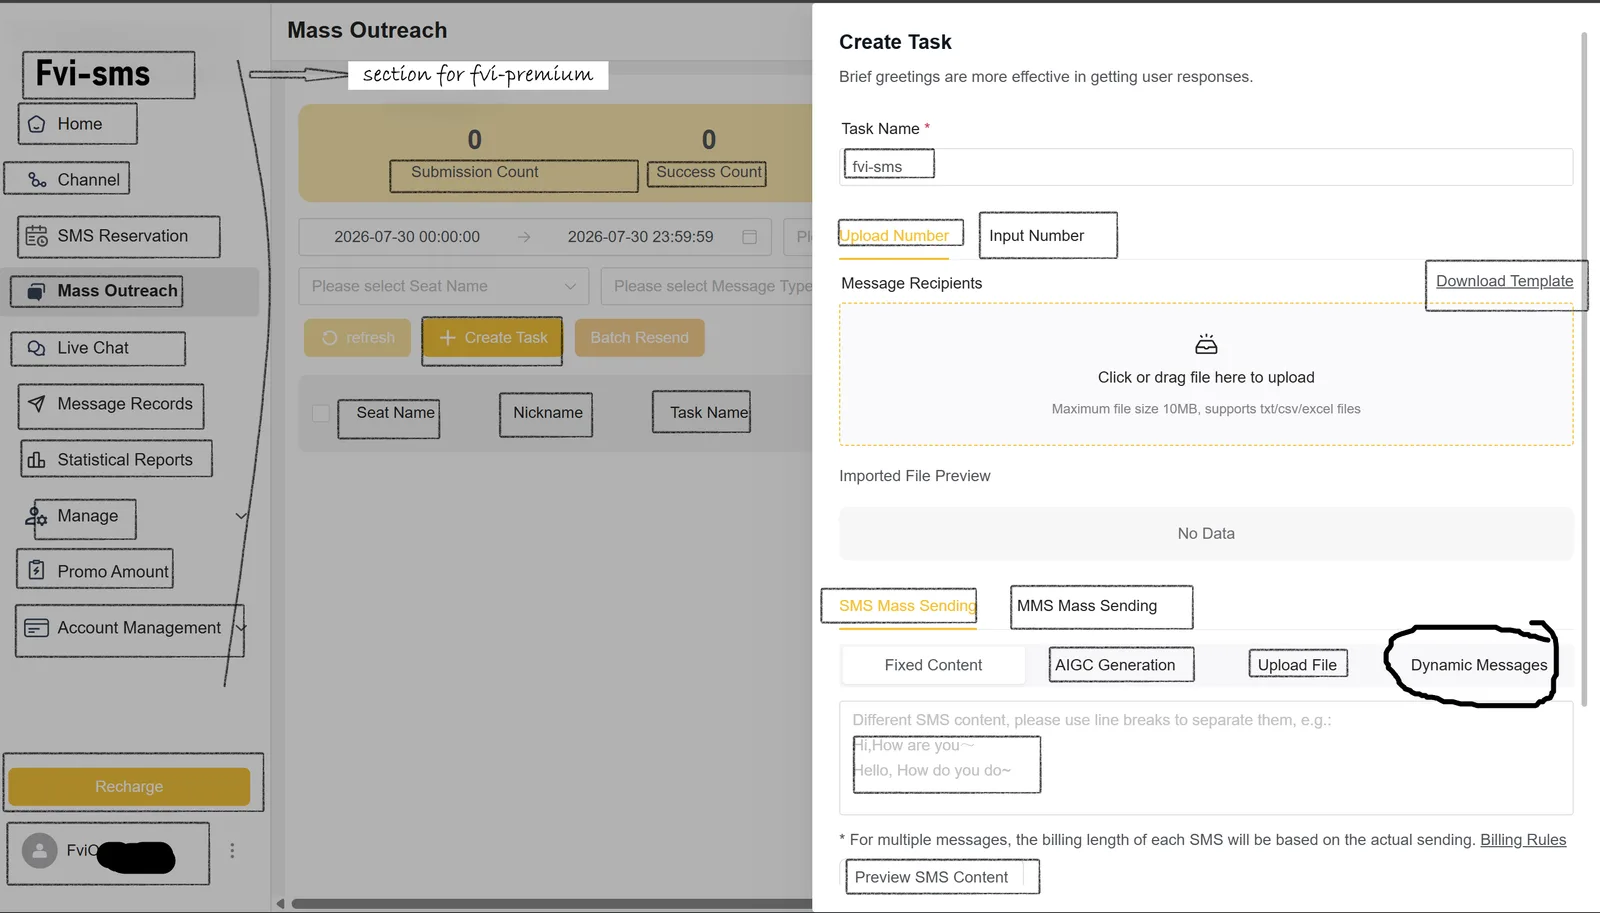
Task: Click the Message Records paper-plane icon
Action: [37, 404]
